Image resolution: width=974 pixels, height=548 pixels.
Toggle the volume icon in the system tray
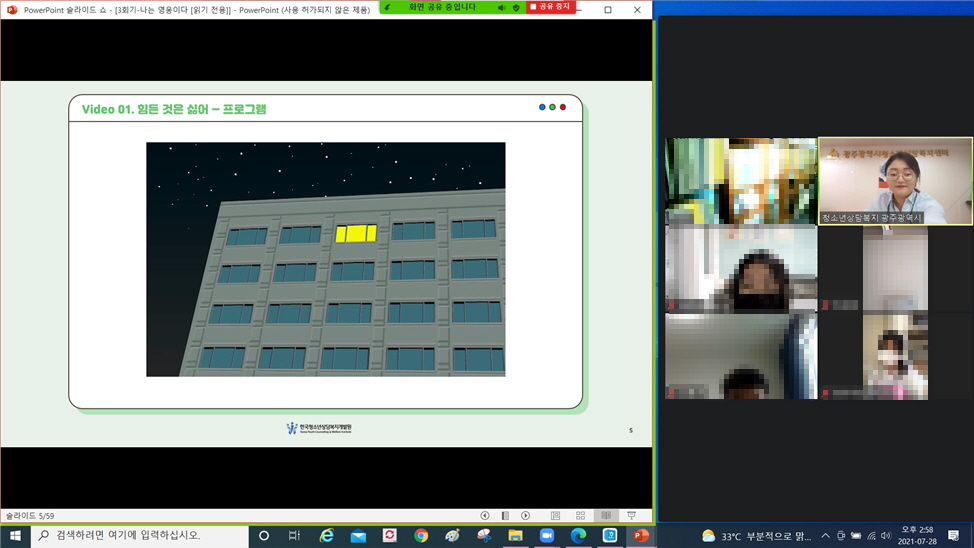pyautogui.click(x=886, y=536)
